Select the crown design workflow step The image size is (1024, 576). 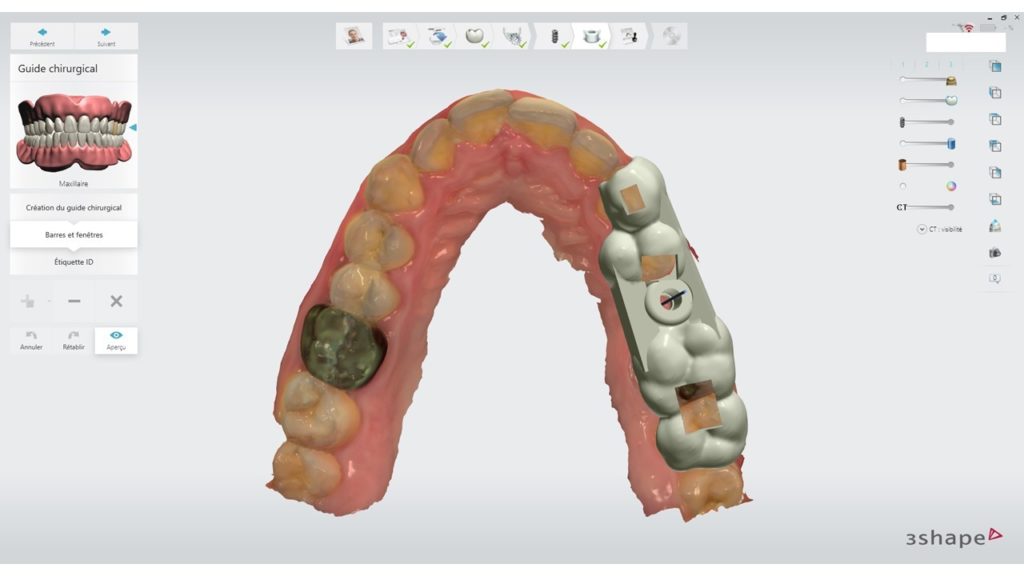[475, 35]
